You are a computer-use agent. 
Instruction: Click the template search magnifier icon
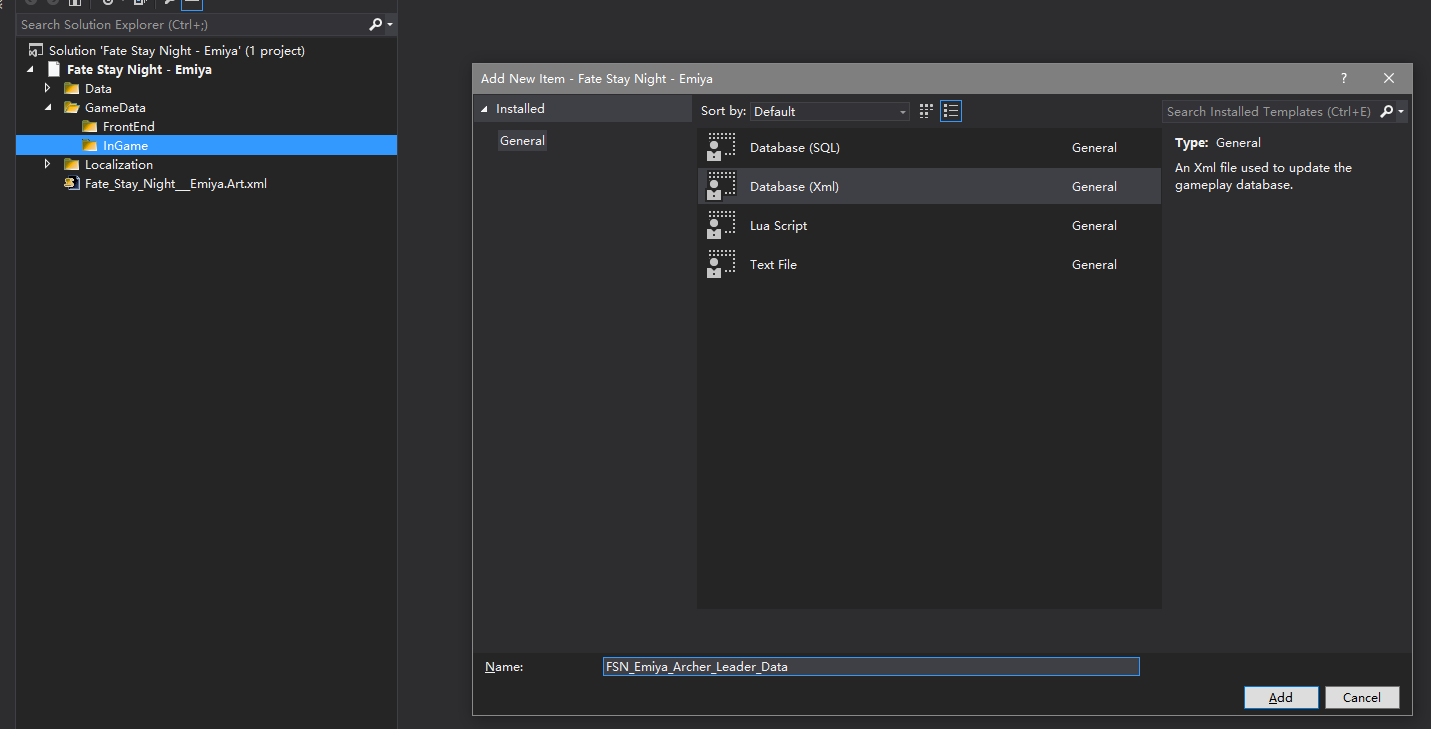pos(1387,112)
